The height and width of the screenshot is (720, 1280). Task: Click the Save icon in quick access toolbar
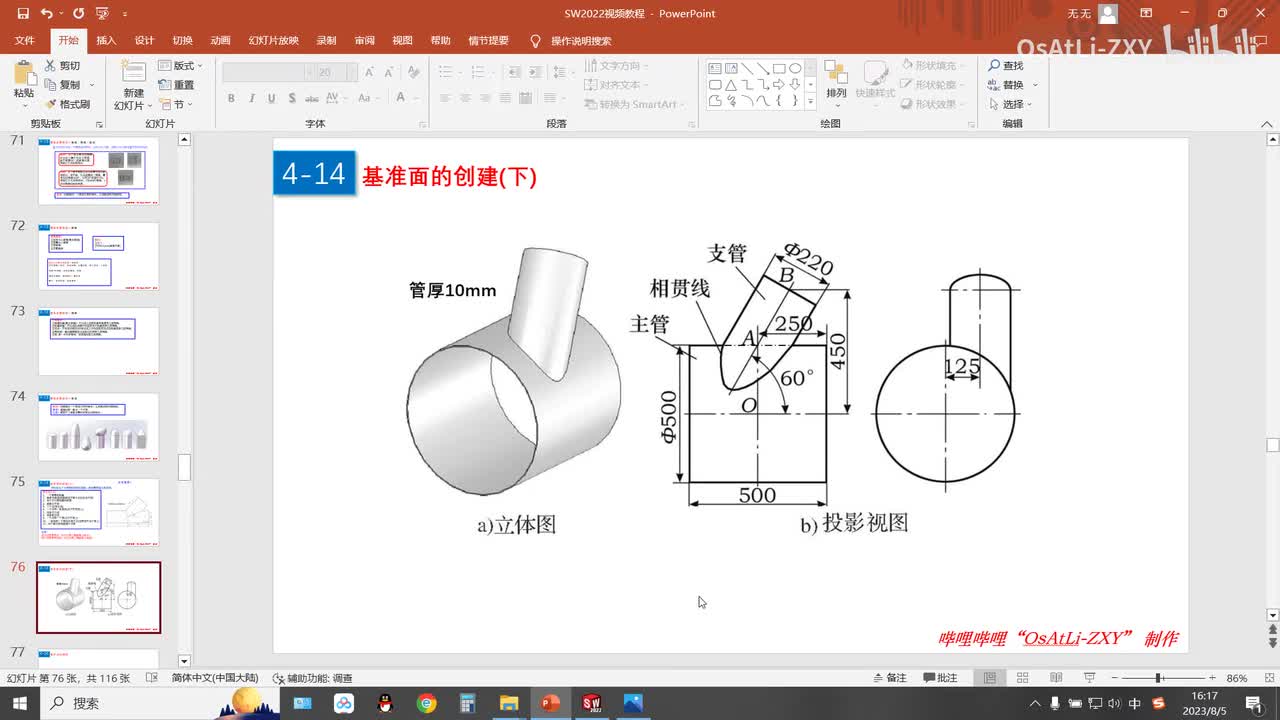[23, 14]
